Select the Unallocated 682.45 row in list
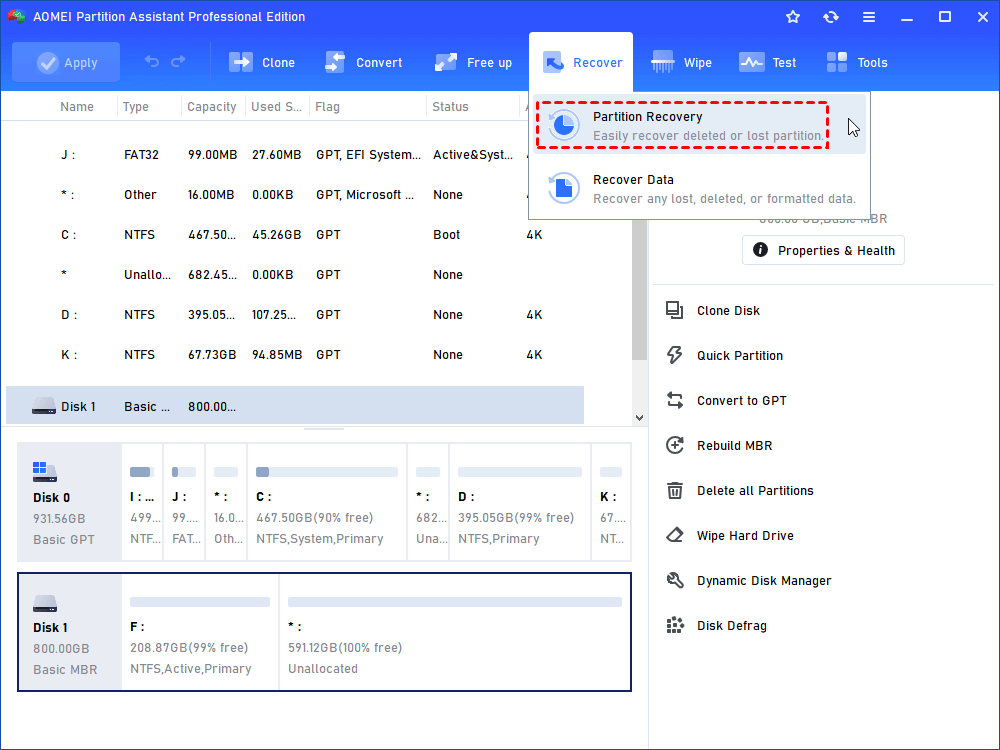 (295, 274)
